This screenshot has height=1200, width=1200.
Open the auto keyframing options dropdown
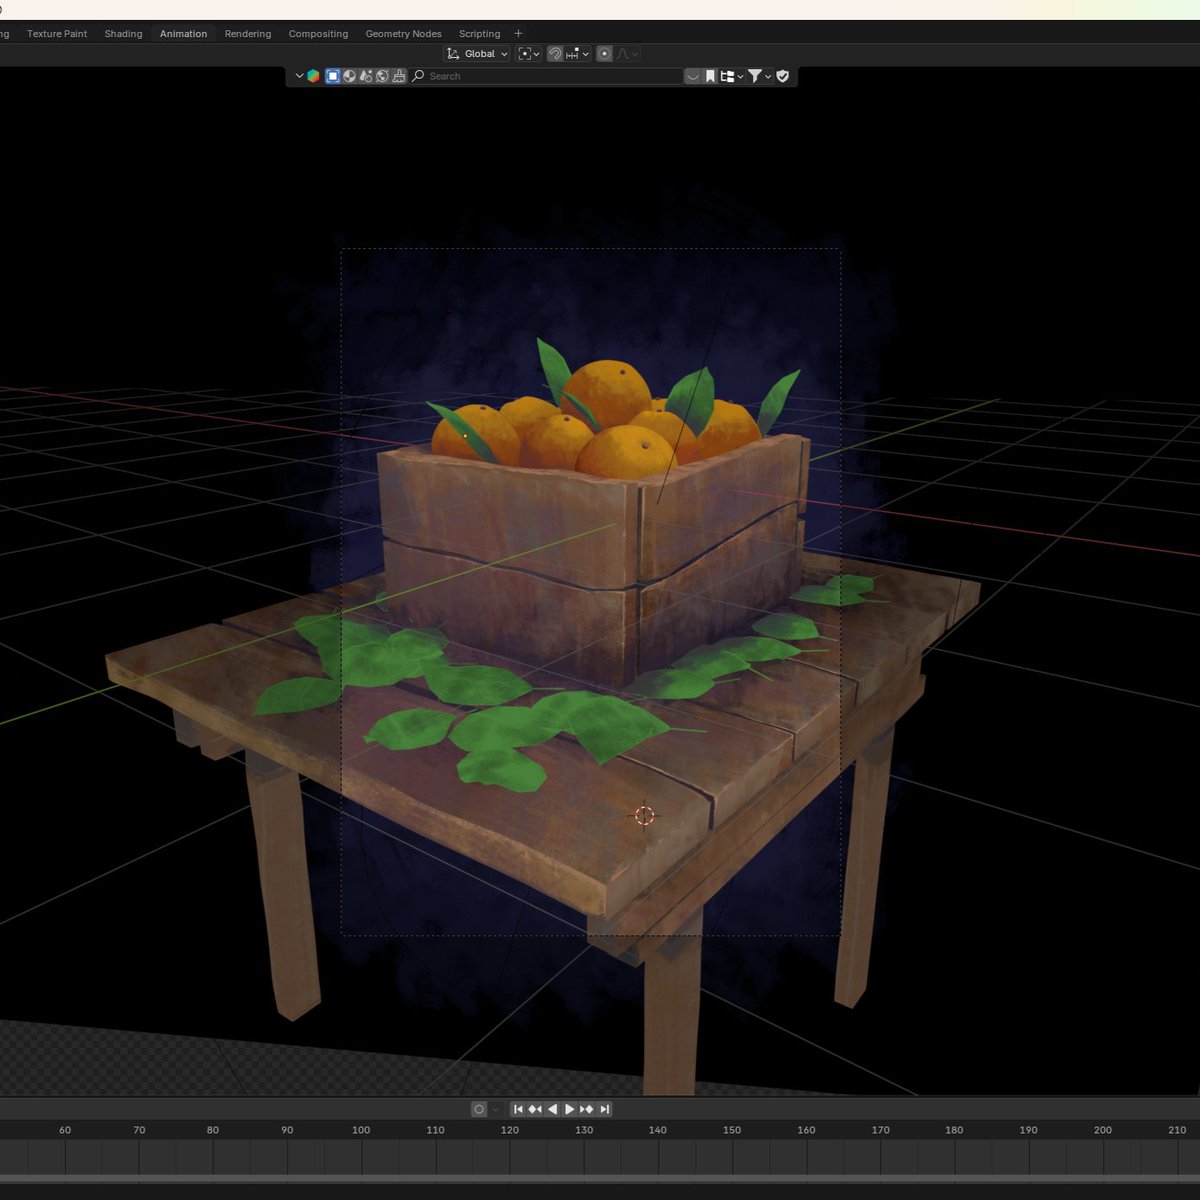(x=495, y=1109)
